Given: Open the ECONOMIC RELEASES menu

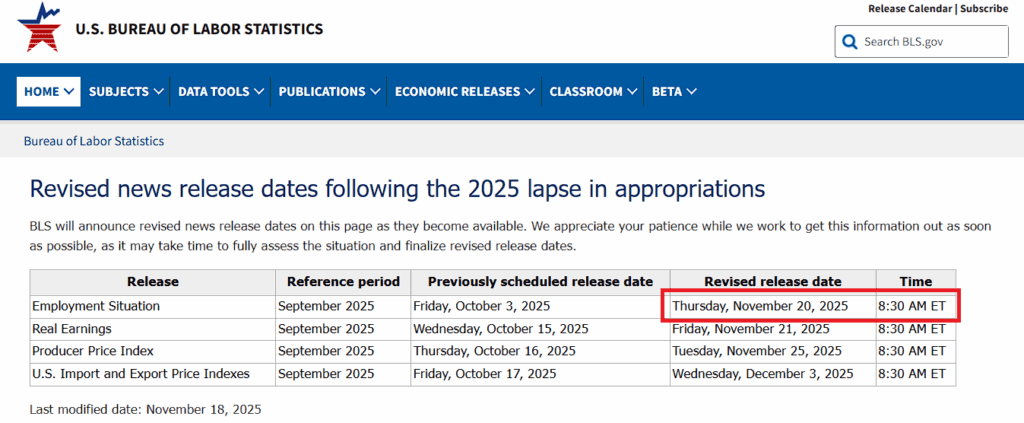Looking at the screenshot, I should [x=458, y=91].
